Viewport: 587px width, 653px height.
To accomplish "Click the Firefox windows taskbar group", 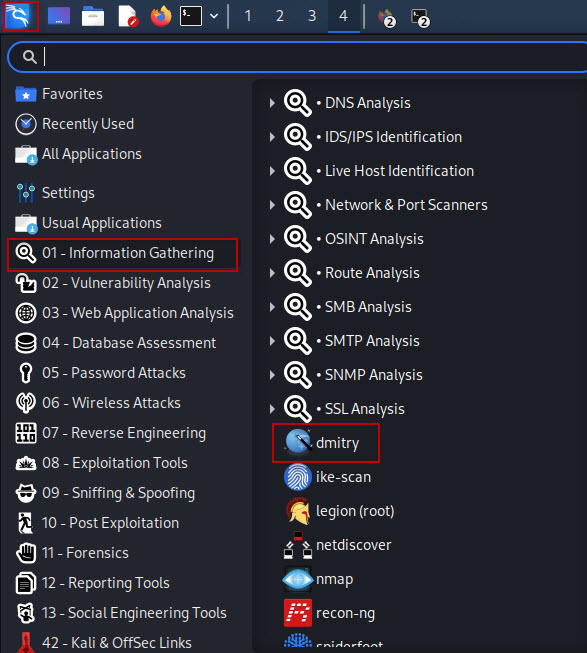I will [386, 17].
